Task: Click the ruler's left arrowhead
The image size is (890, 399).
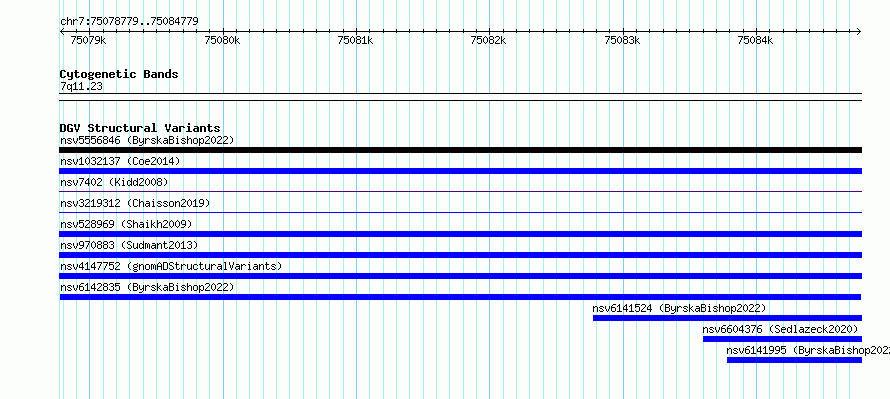Action: (62, 31)
